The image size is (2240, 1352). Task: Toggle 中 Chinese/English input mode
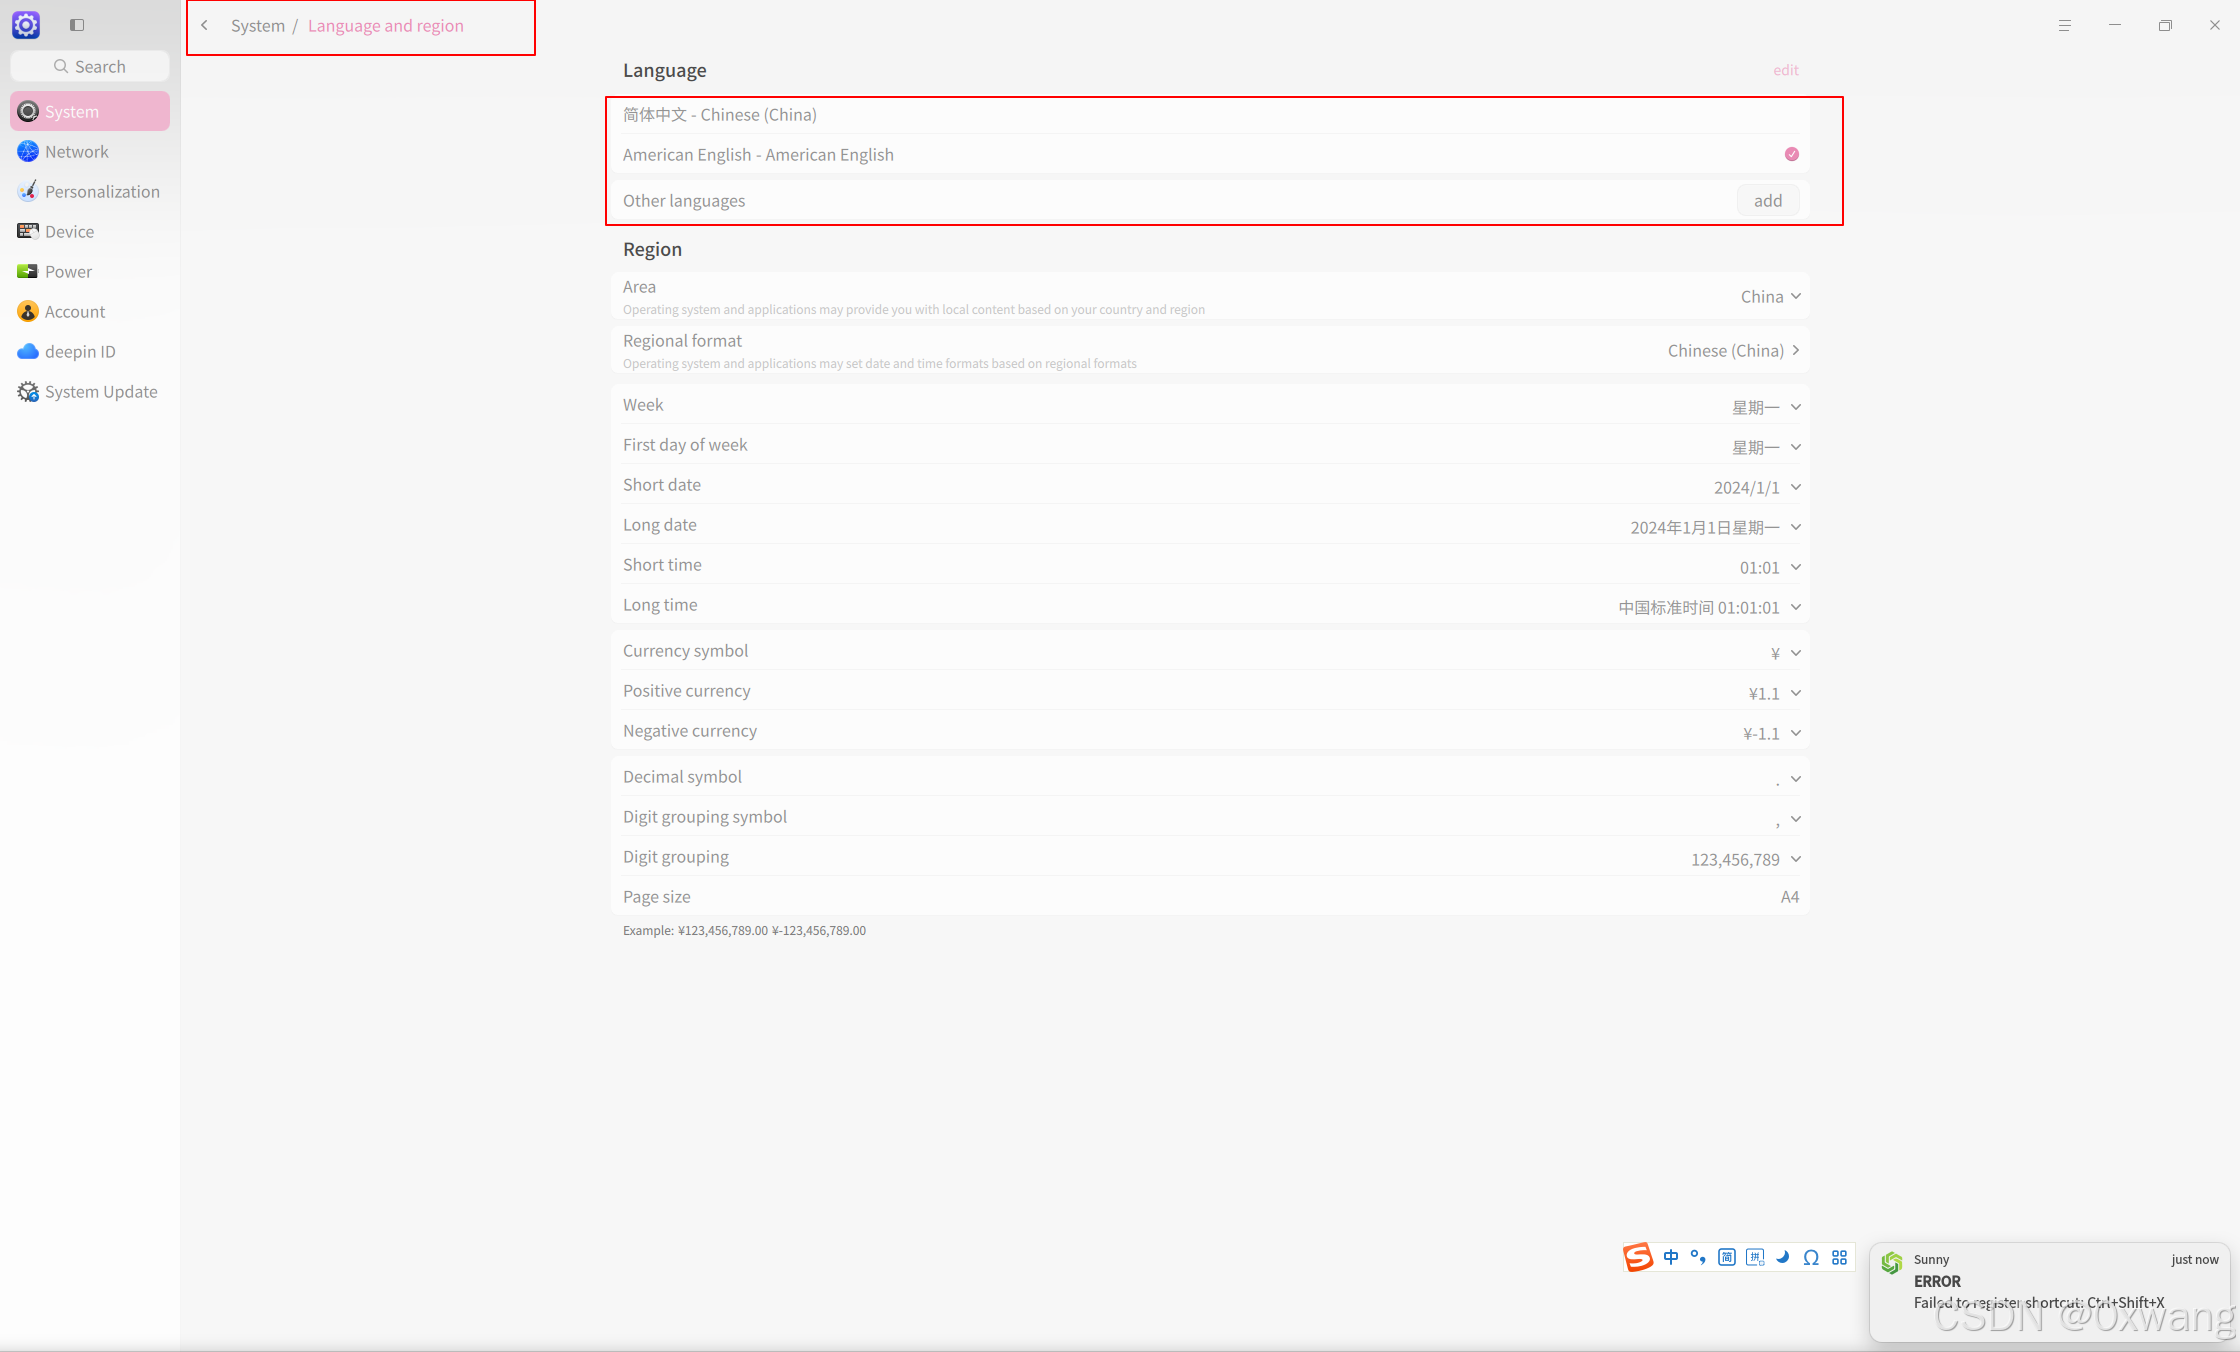[x=1671, y=1257]
